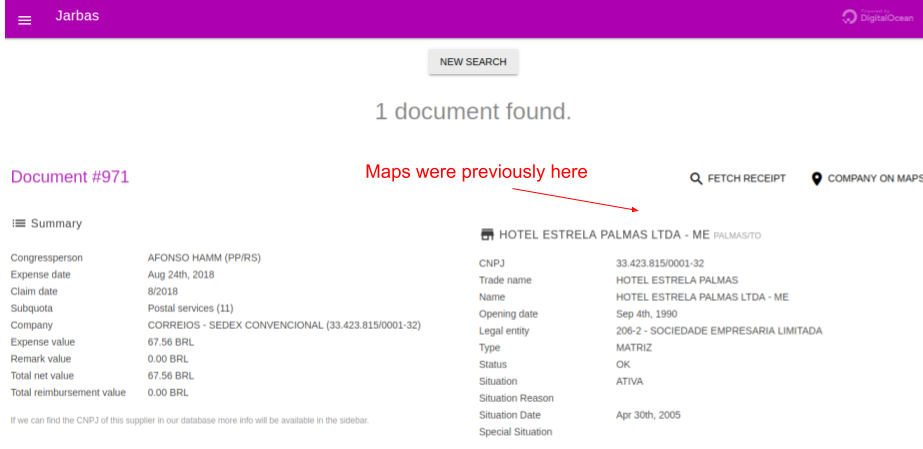Click the store icon beside Hotel Estrela Palmas
923x449 pixels.
coord(487,235)
